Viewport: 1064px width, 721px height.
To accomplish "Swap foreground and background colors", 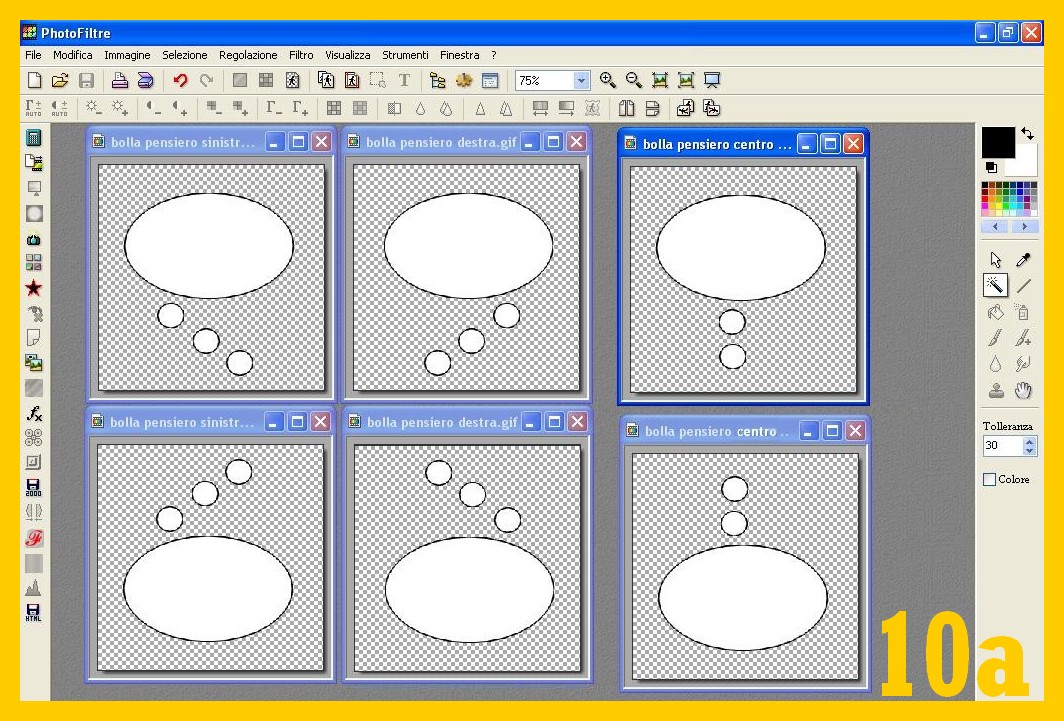I will pyautogui.click(x=1027, y=133).
